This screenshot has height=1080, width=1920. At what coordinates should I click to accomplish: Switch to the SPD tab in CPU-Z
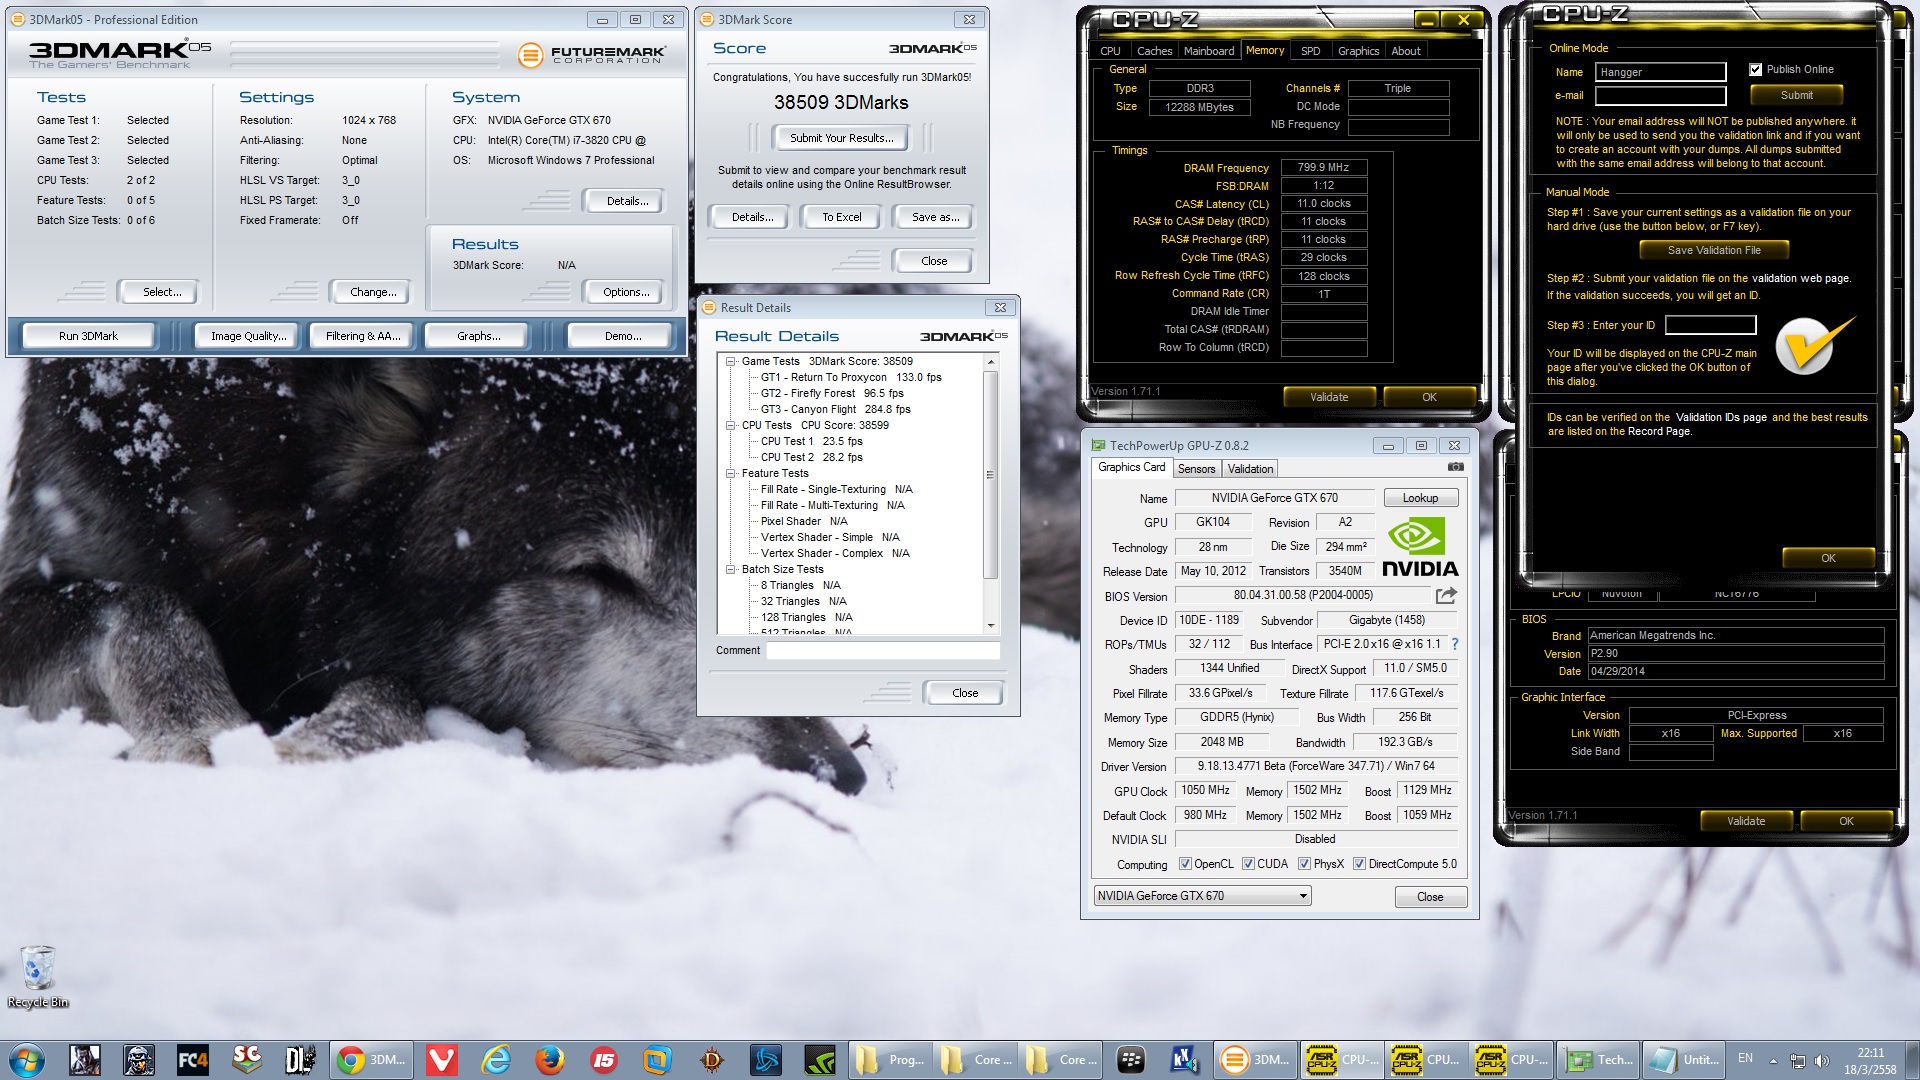1310,51
